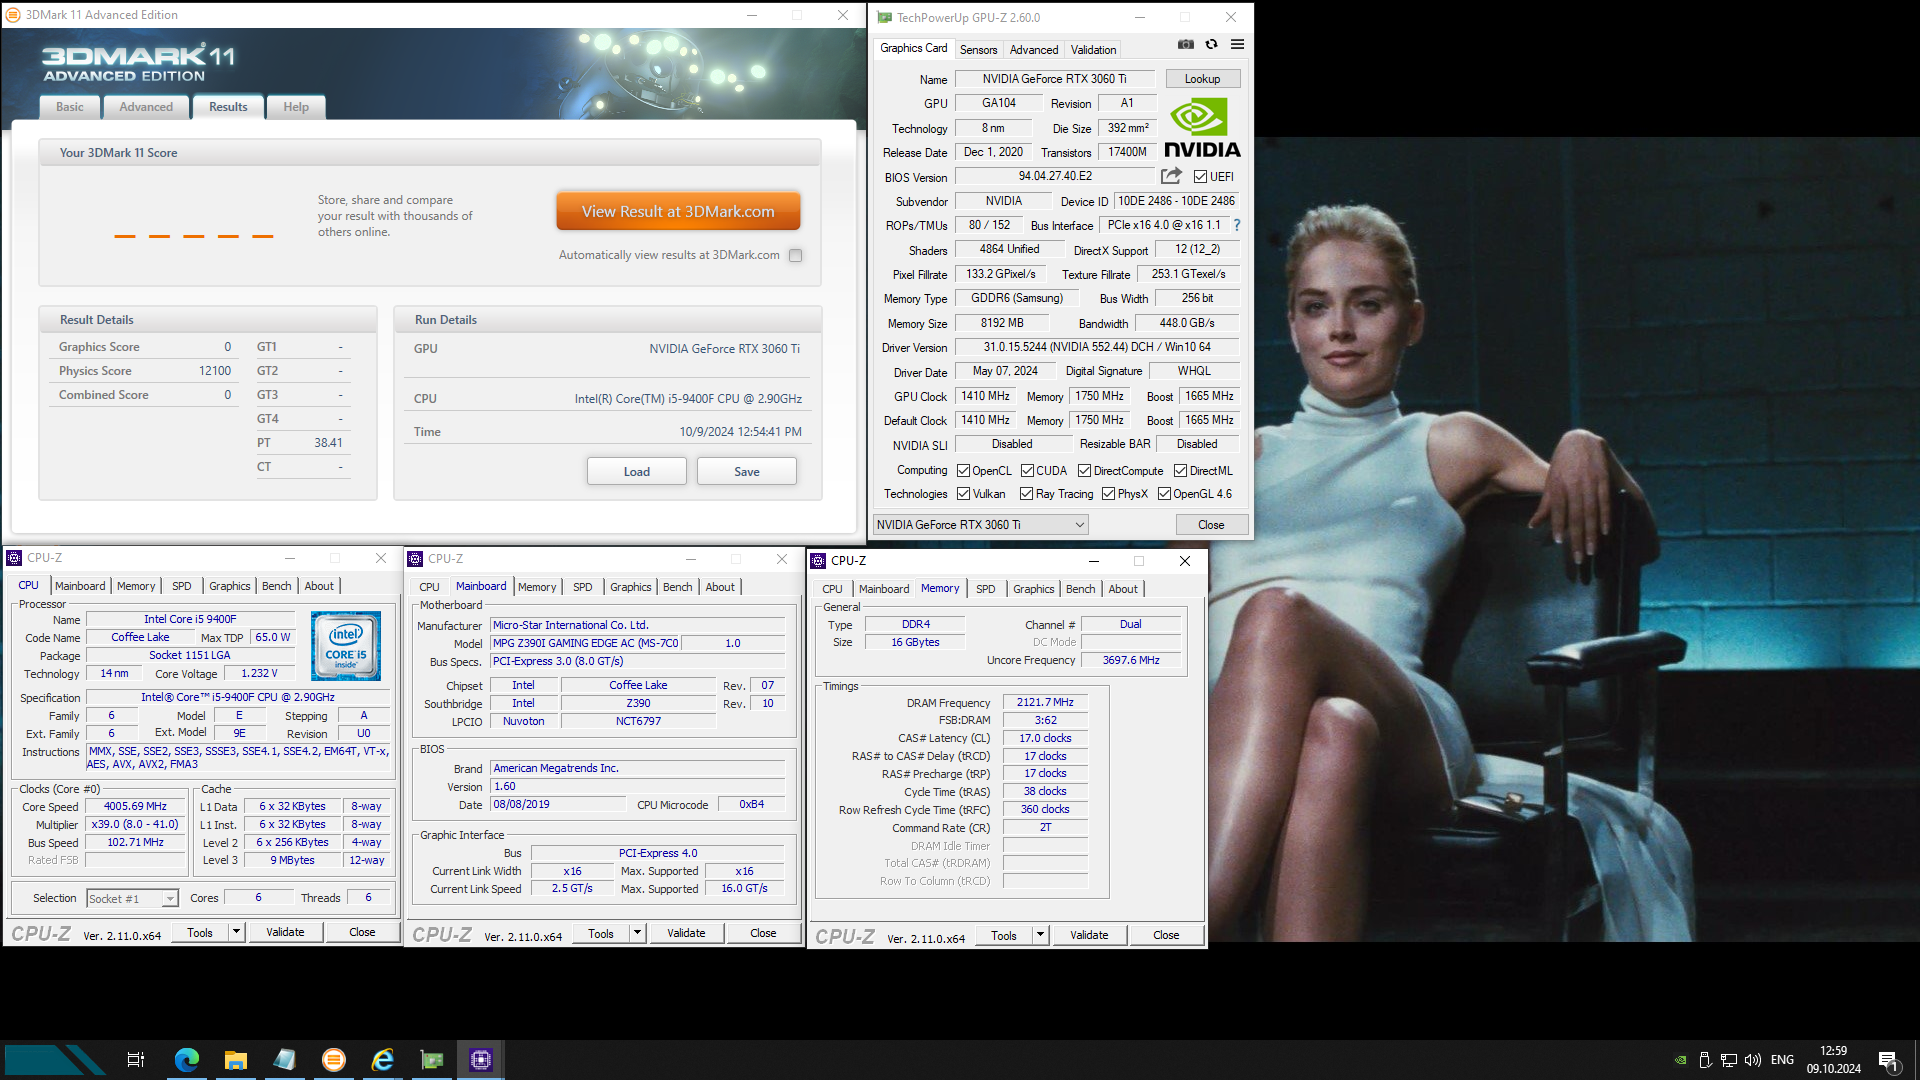1920x1080 pixels.
Task: Open the 3DMark Help tab
Action: [x=296, y=107]
